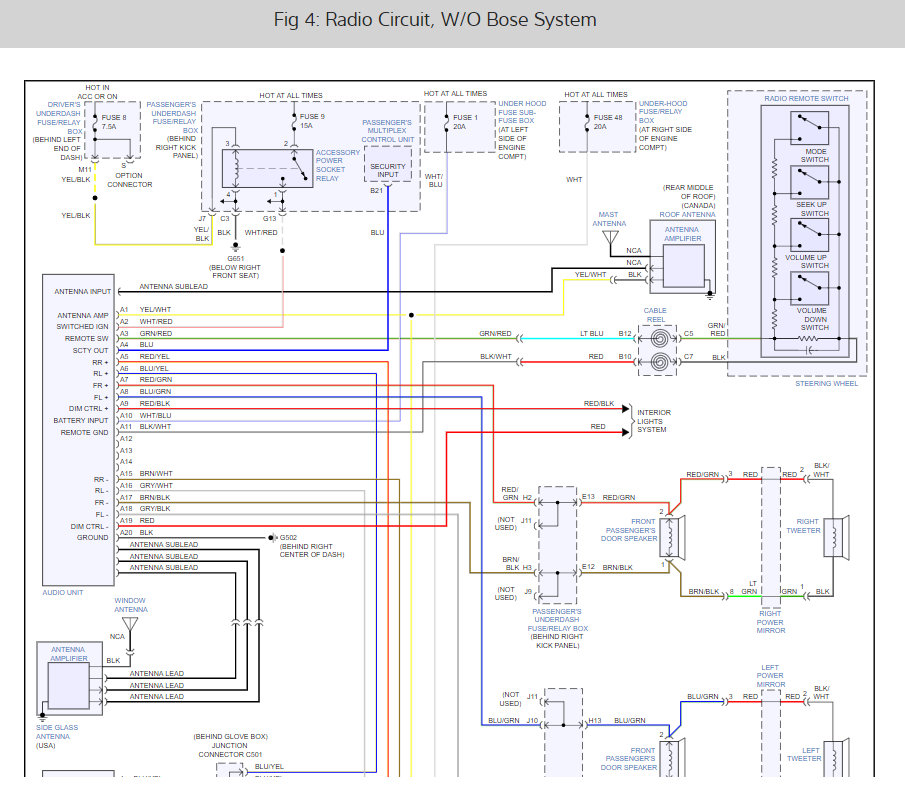Click the RED/BLK arrow to Interior Lights
Screen dimensions: 905x805
click(626, 409)
